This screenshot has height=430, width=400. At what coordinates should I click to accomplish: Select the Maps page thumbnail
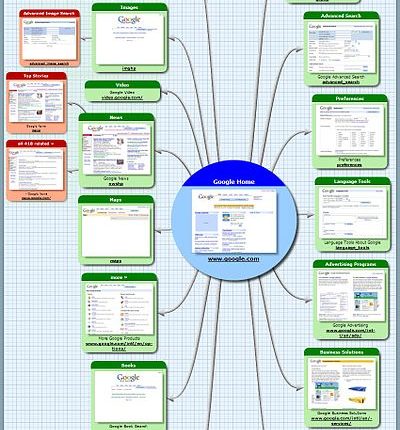(x=116, y=231)
